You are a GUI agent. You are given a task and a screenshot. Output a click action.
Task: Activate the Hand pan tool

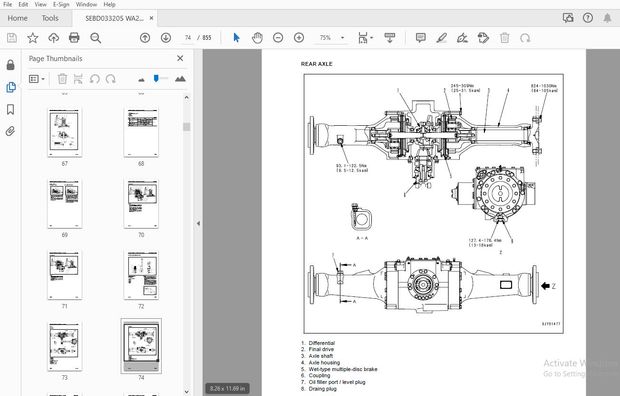point(257,38)
